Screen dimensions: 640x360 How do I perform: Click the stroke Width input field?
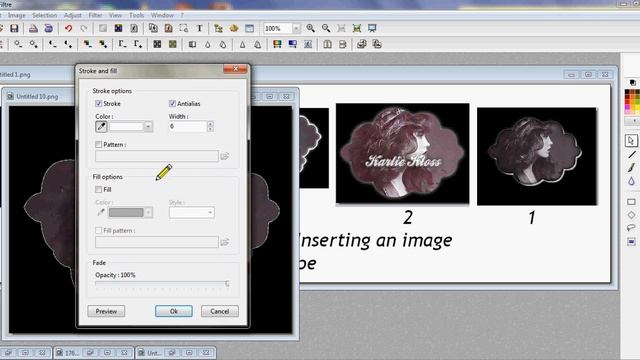click(x=188, y=127)
